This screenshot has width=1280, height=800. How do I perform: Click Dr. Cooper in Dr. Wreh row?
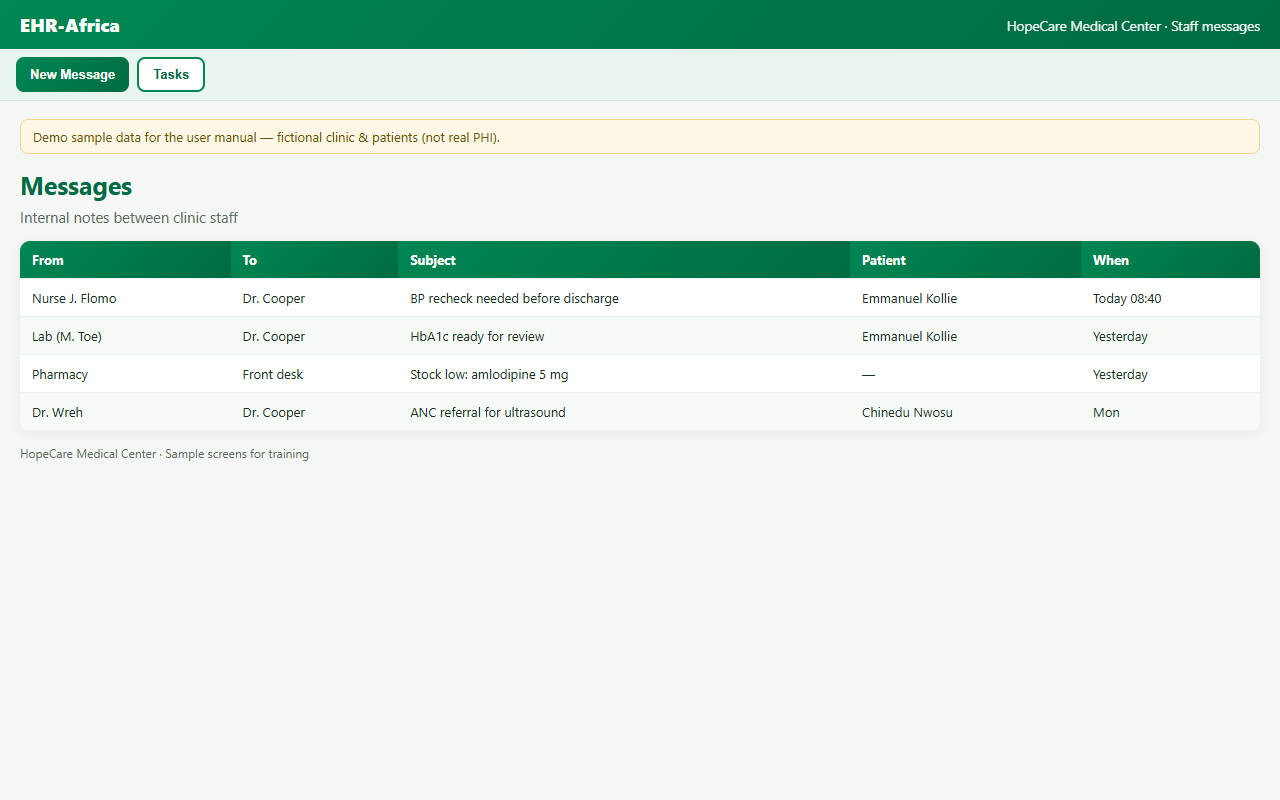coord(274,412)
